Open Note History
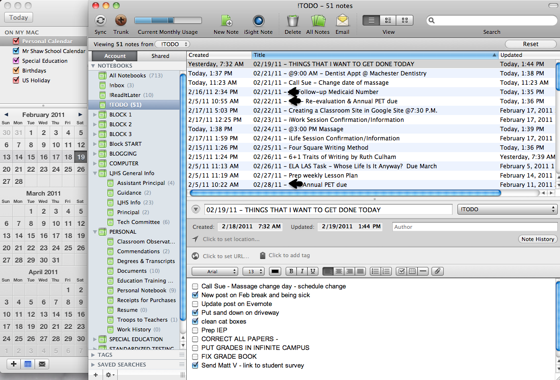Image resolution: width=560 pixels, height=380 pixels. [538, 239]
